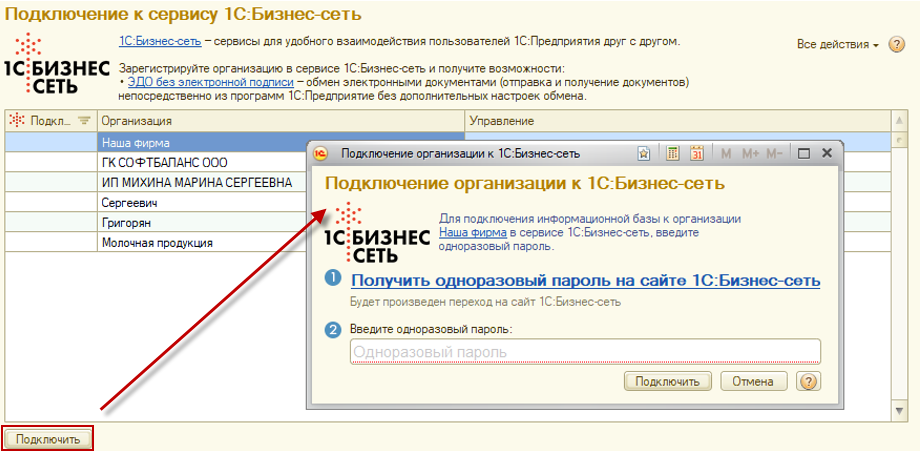Click the M memory button in the dialog title bar
The width and height of the screenshot is (921, 451).
[x=726, y=154]
